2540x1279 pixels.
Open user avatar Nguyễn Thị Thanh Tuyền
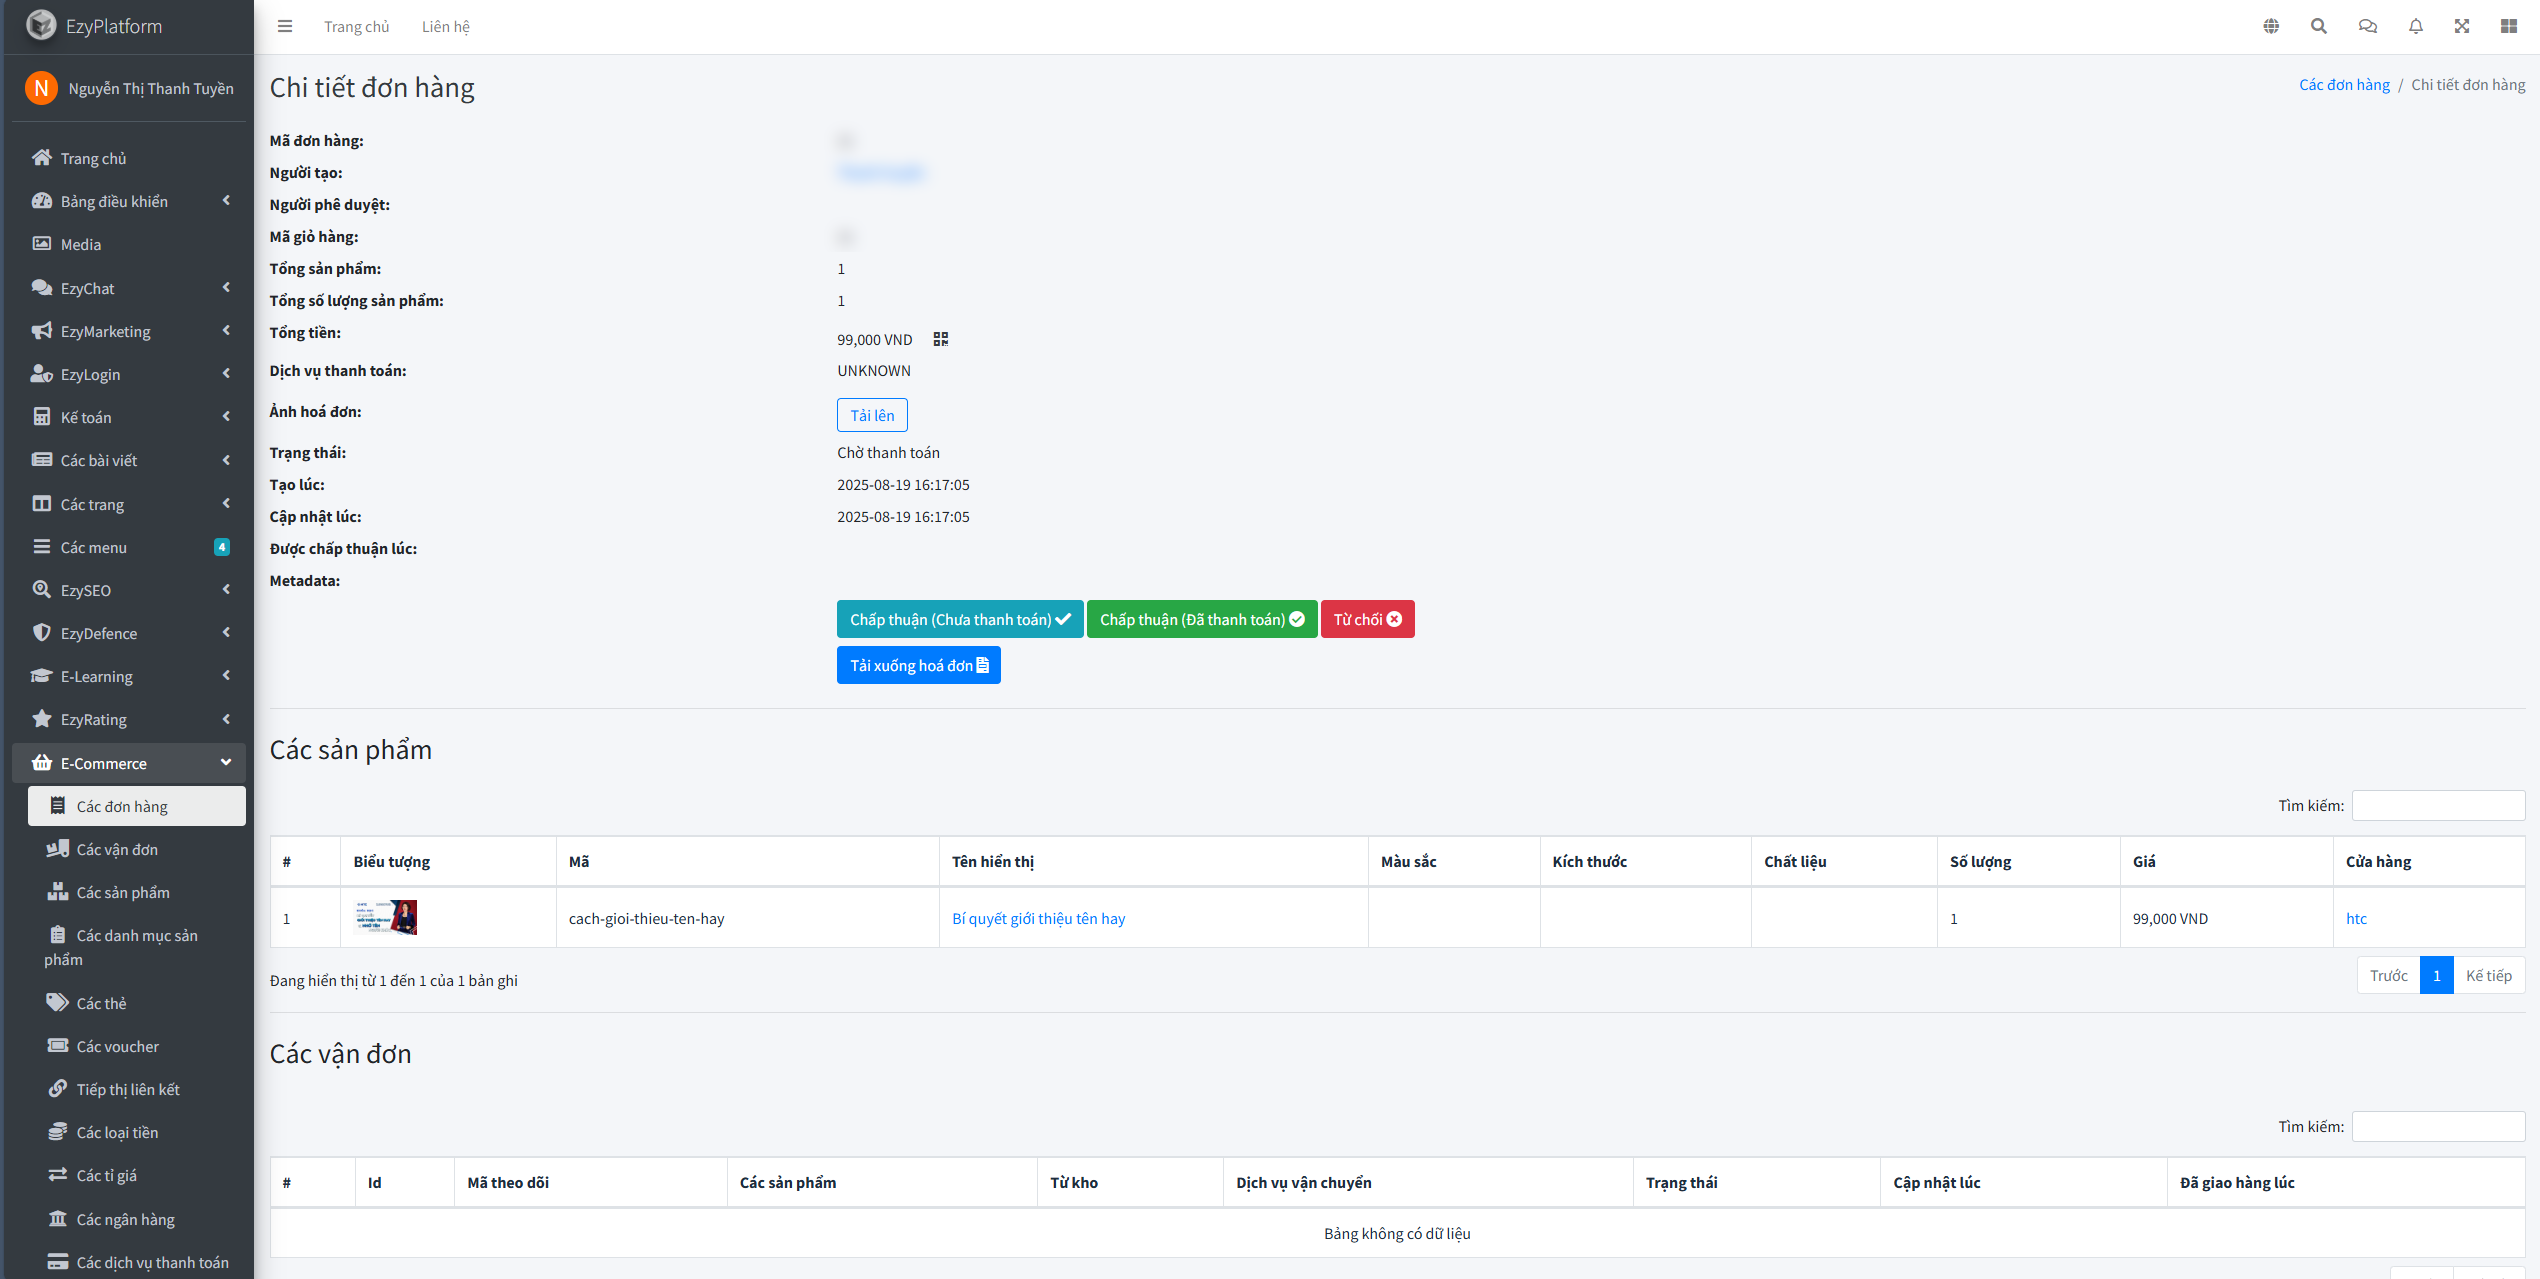tap(41, 88)
